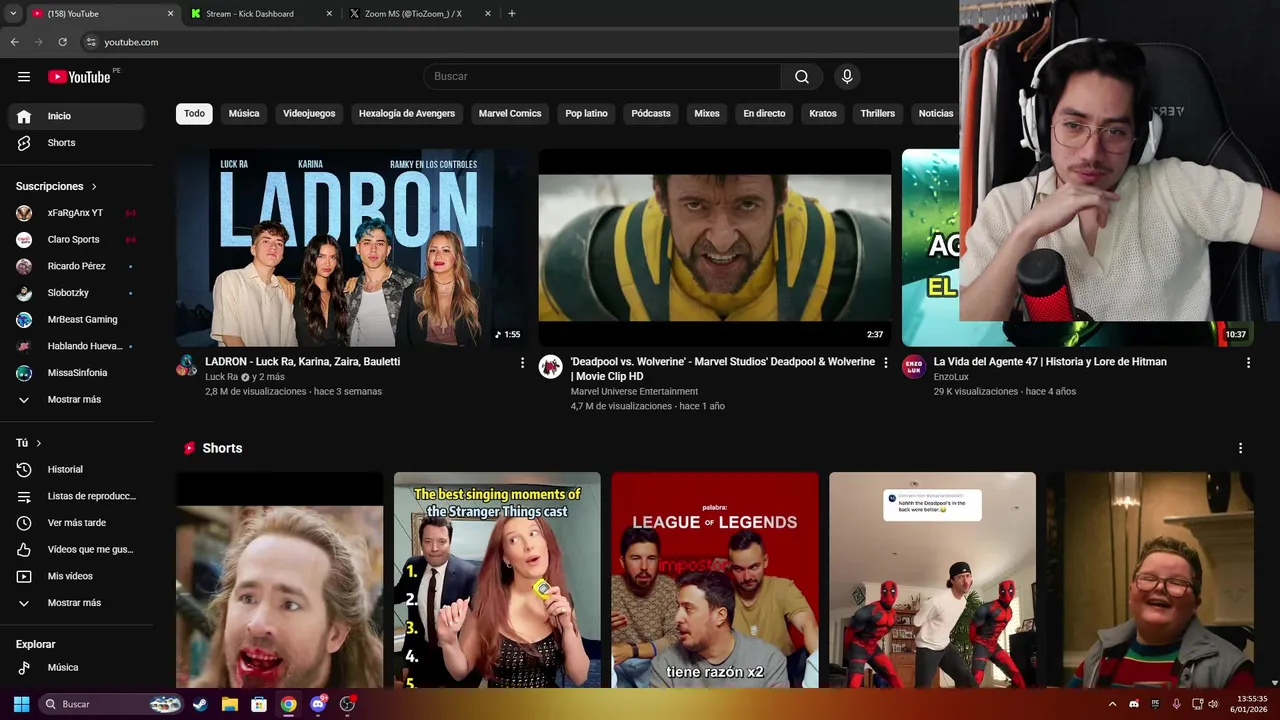The width and height of the screenshot is (1280, 720).
Task: Select the Kratos chip
Action: point(823,114)
